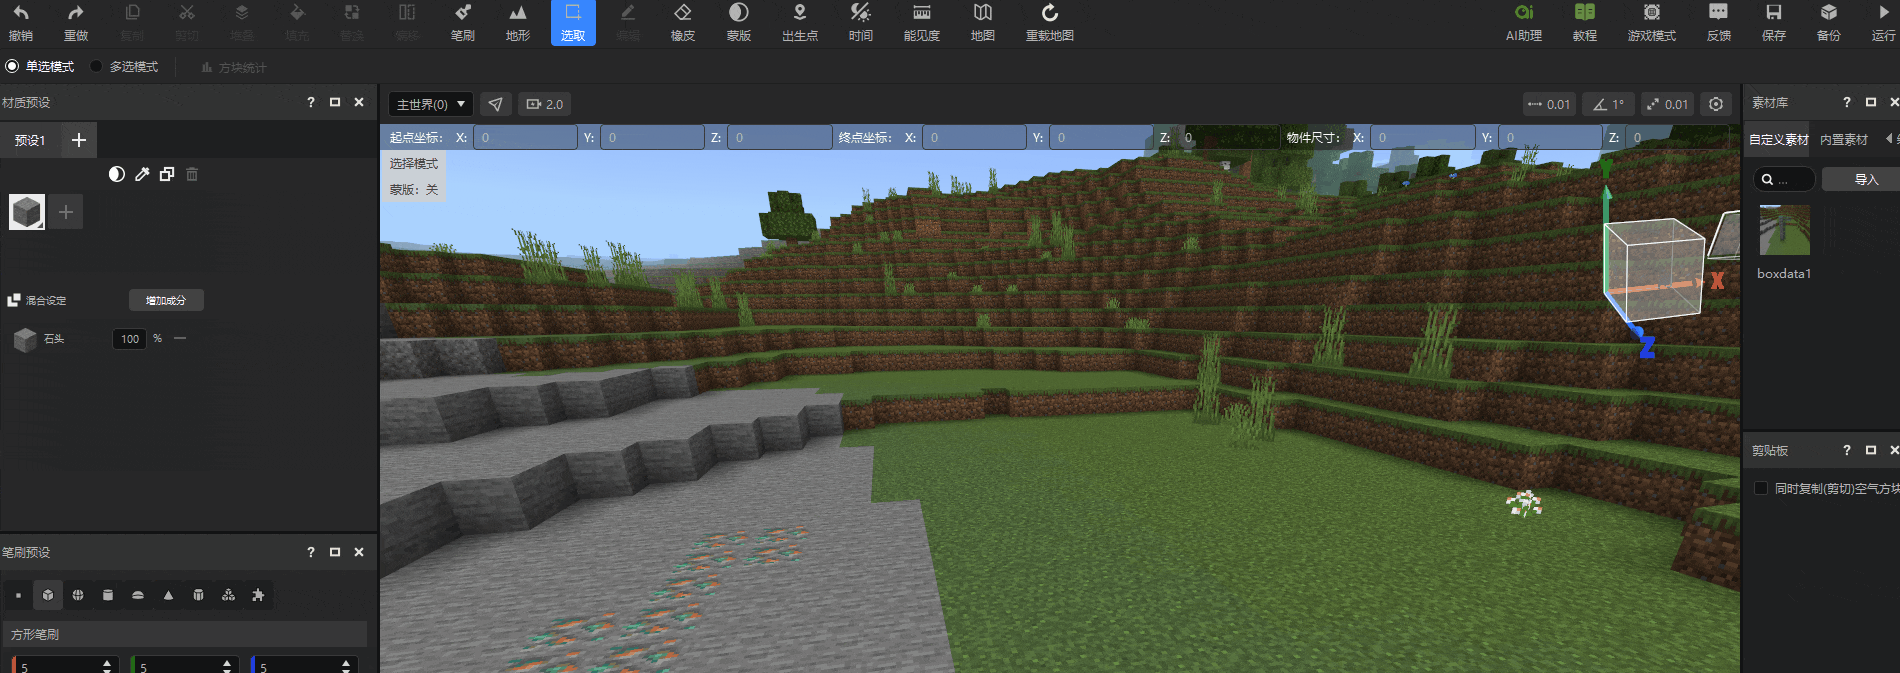Select the stone block material swatch
The image size is (1900, 673).
(27, 212)
